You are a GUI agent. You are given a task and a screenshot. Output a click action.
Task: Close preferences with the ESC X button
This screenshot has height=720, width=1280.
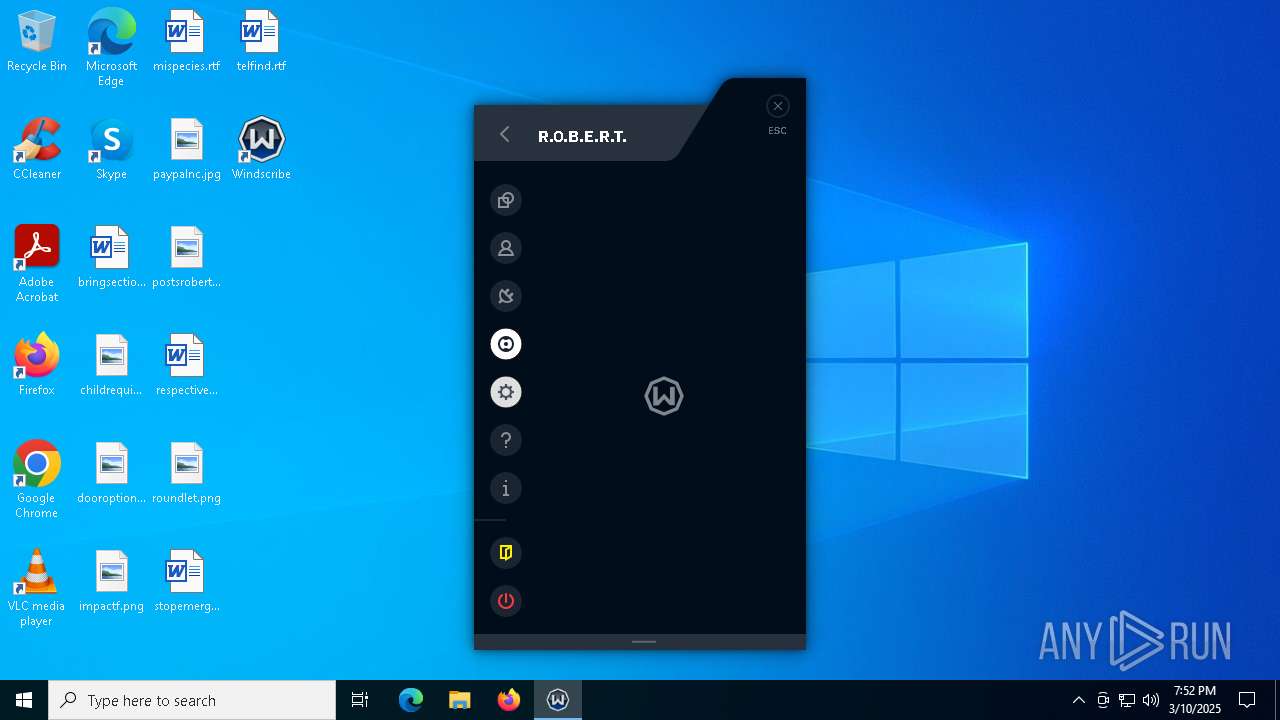click(778, 106)
